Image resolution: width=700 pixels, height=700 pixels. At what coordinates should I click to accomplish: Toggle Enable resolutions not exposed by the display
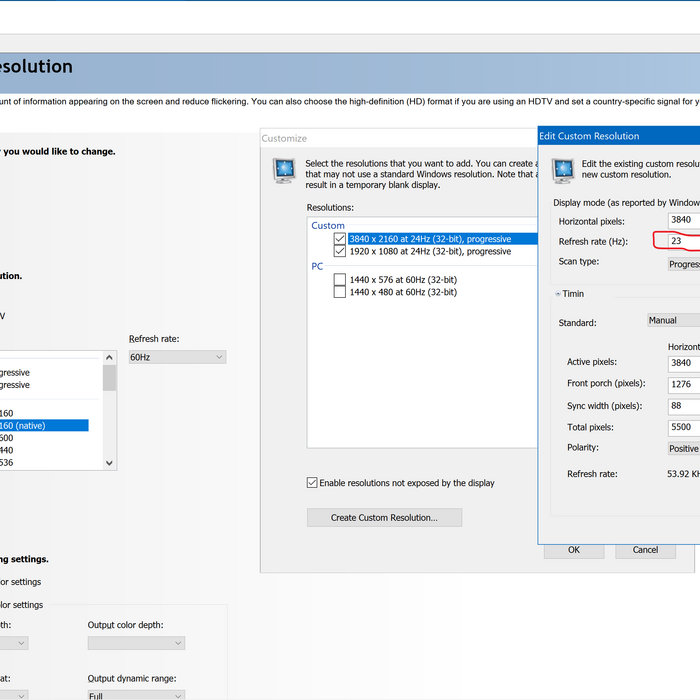pyautogui.click(x=312, y=483)
